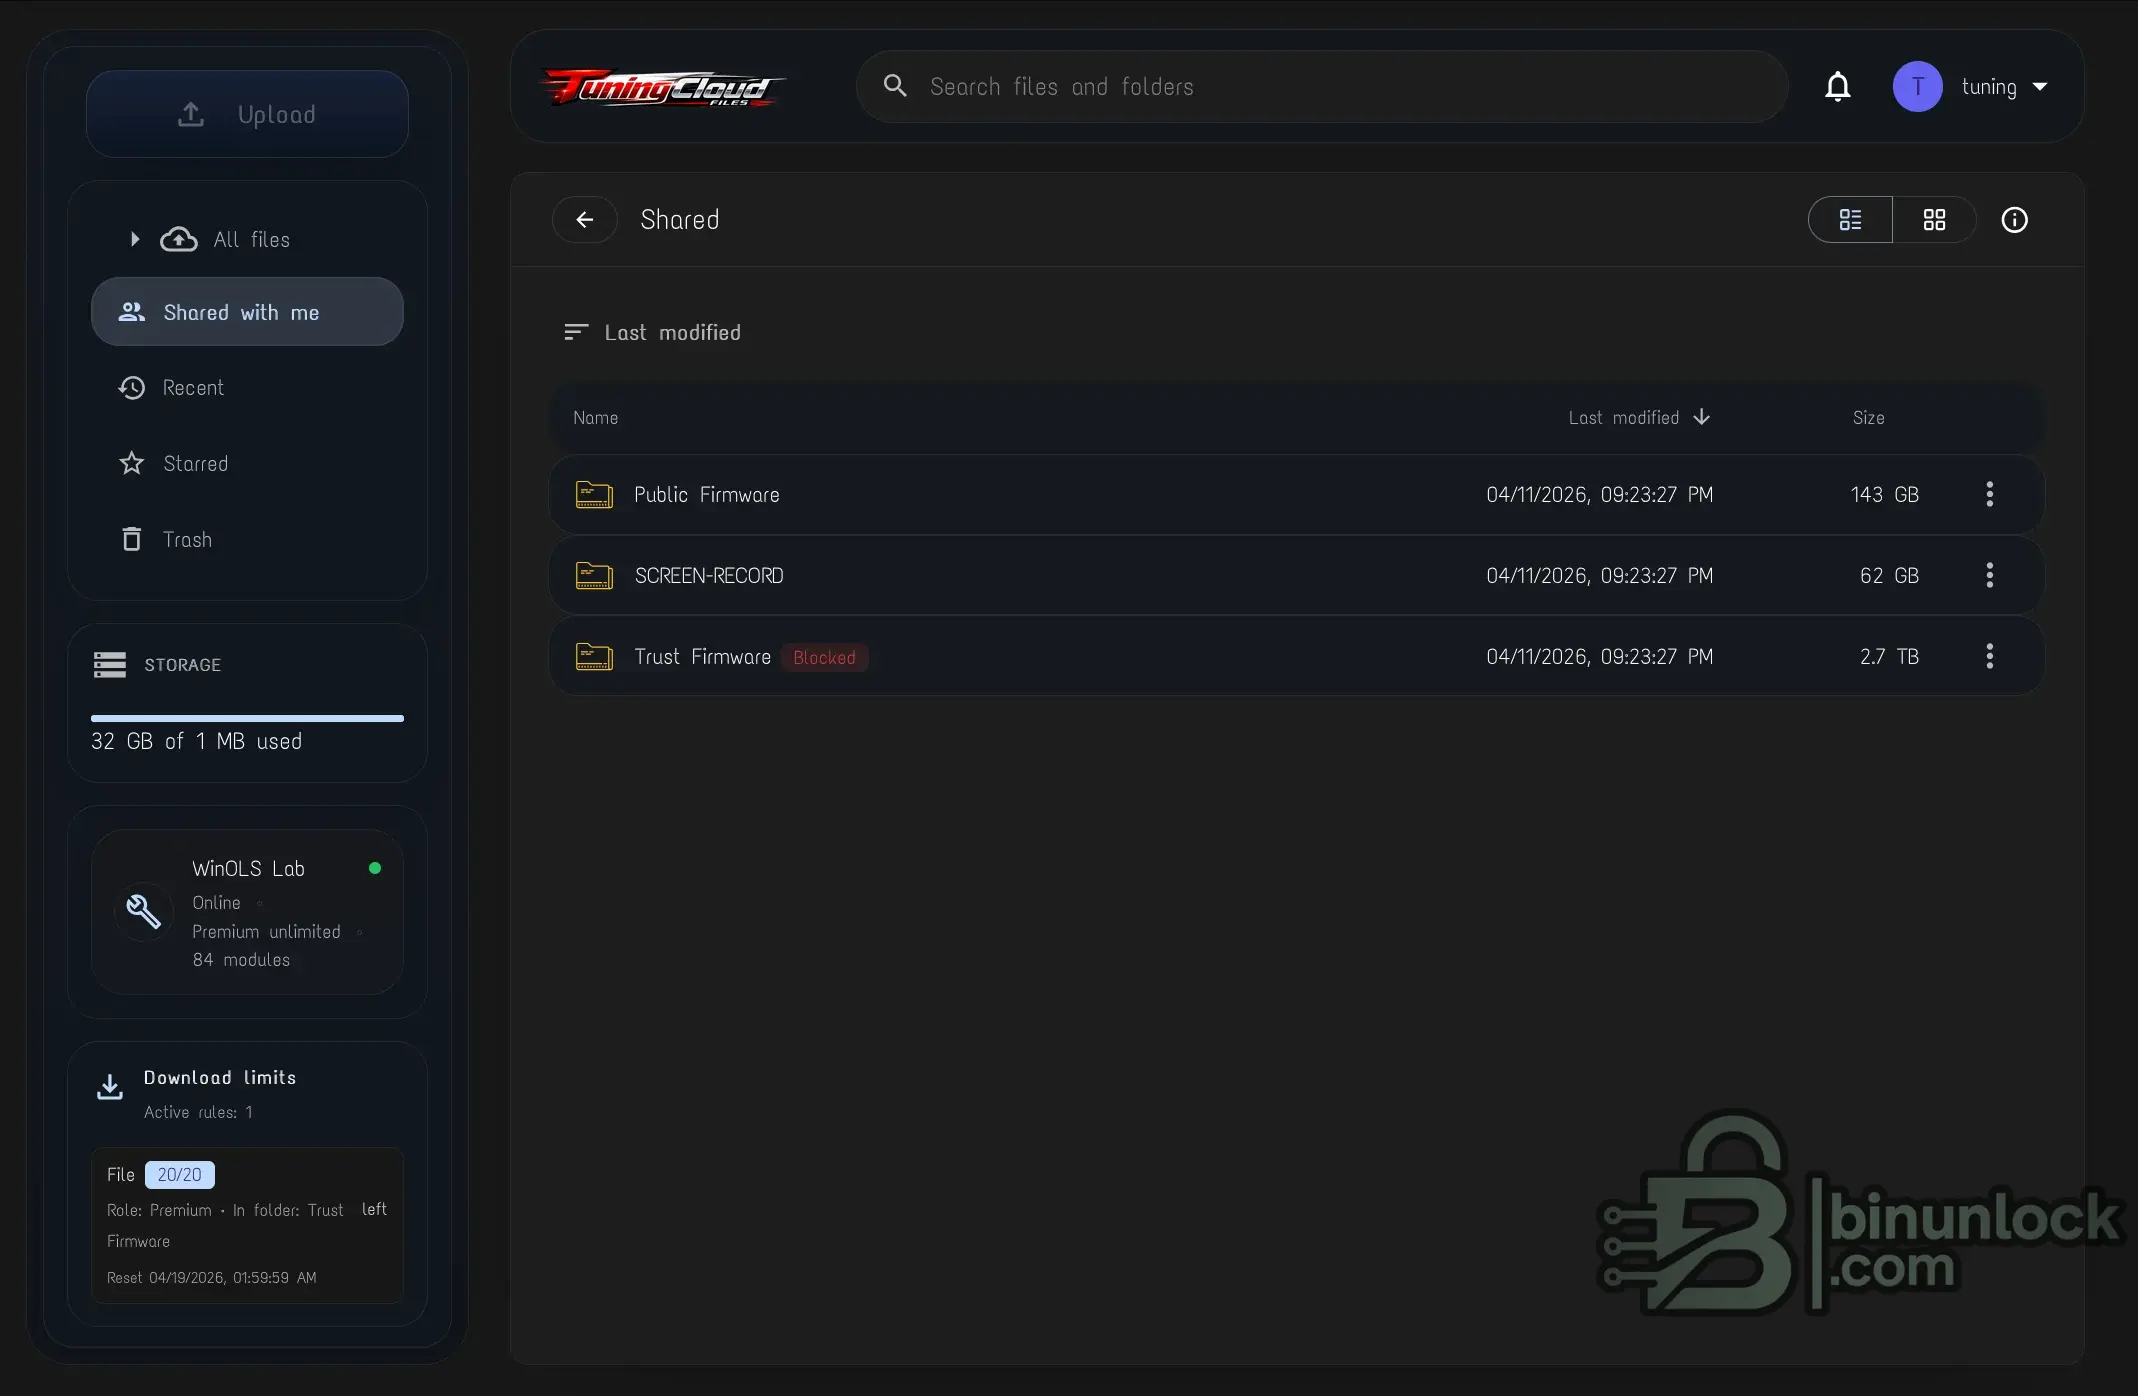Click the WinOLS Lab wrench icon

coord(143,911)
